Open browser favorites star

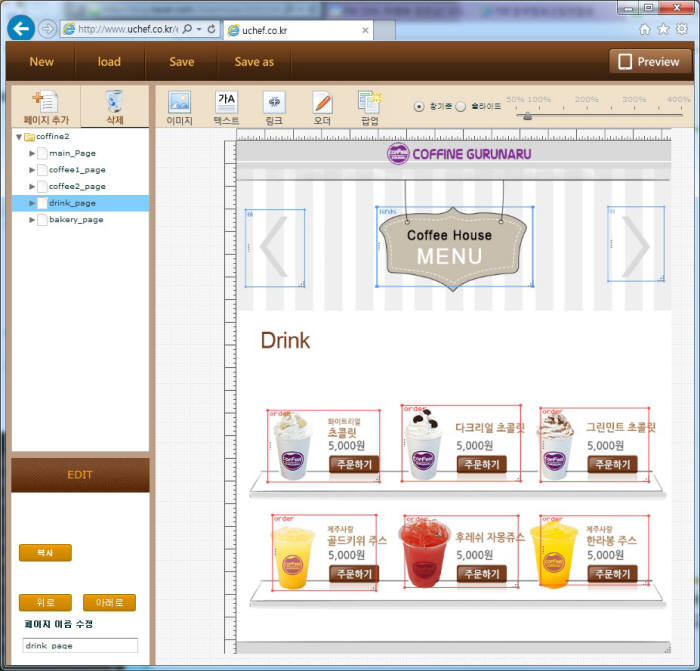(x=663, y=29)
